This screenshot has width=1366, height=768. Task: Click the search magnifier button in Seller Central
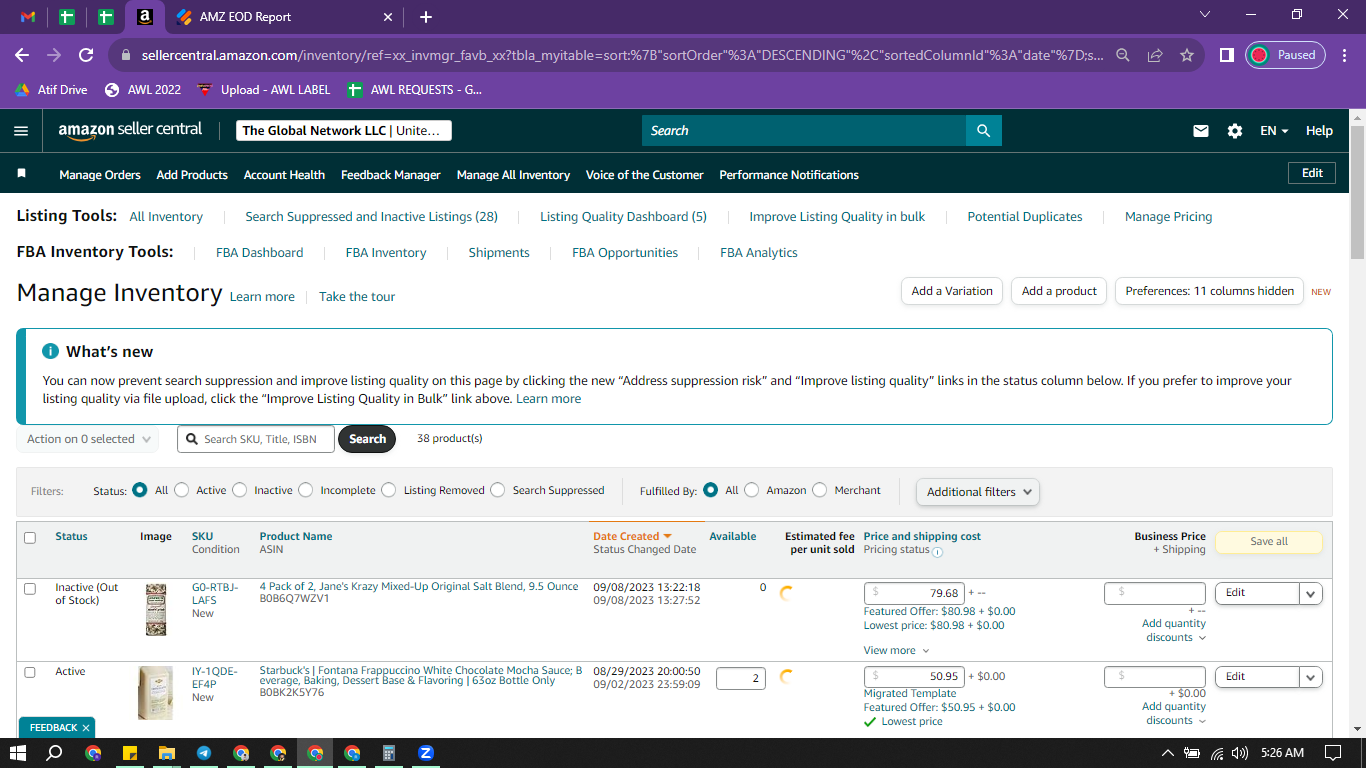(x=983, y=131)
